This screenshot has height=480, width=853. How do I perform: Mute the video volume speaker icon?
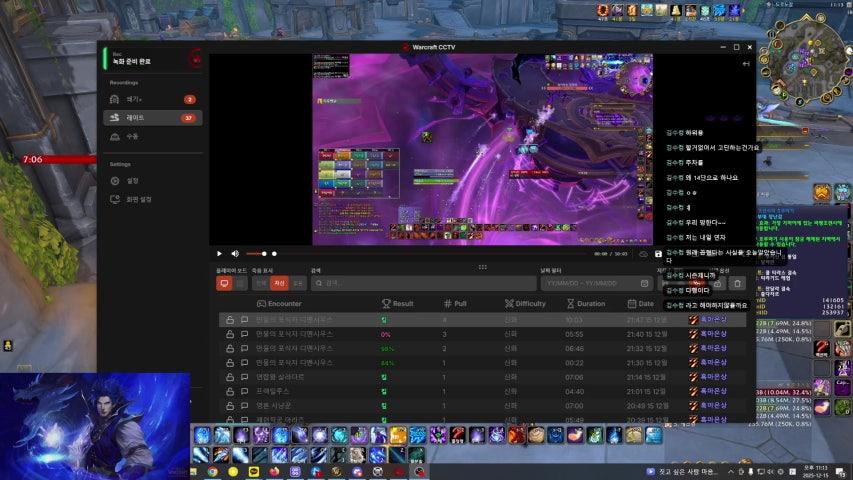[235, 254]
